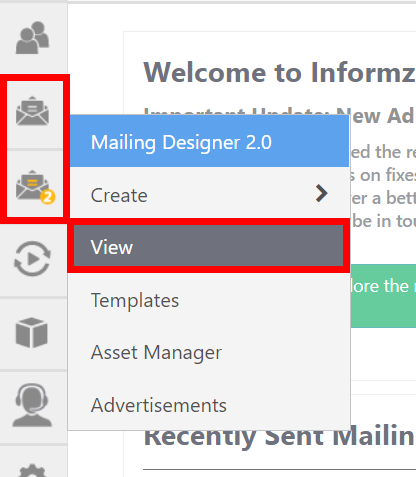Open the Contacts people icon in sidebar

tap(33, 38)
